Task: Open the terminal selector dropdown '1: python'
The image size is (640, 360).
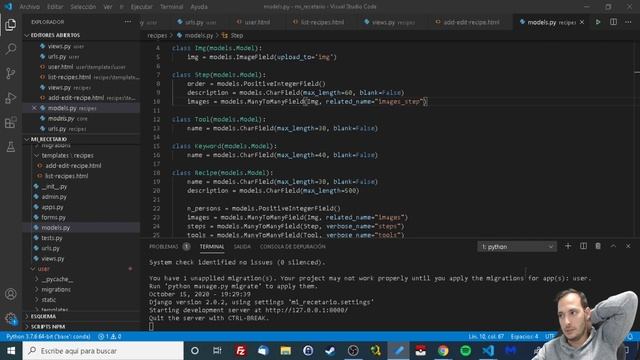Action: coord(517,247)
